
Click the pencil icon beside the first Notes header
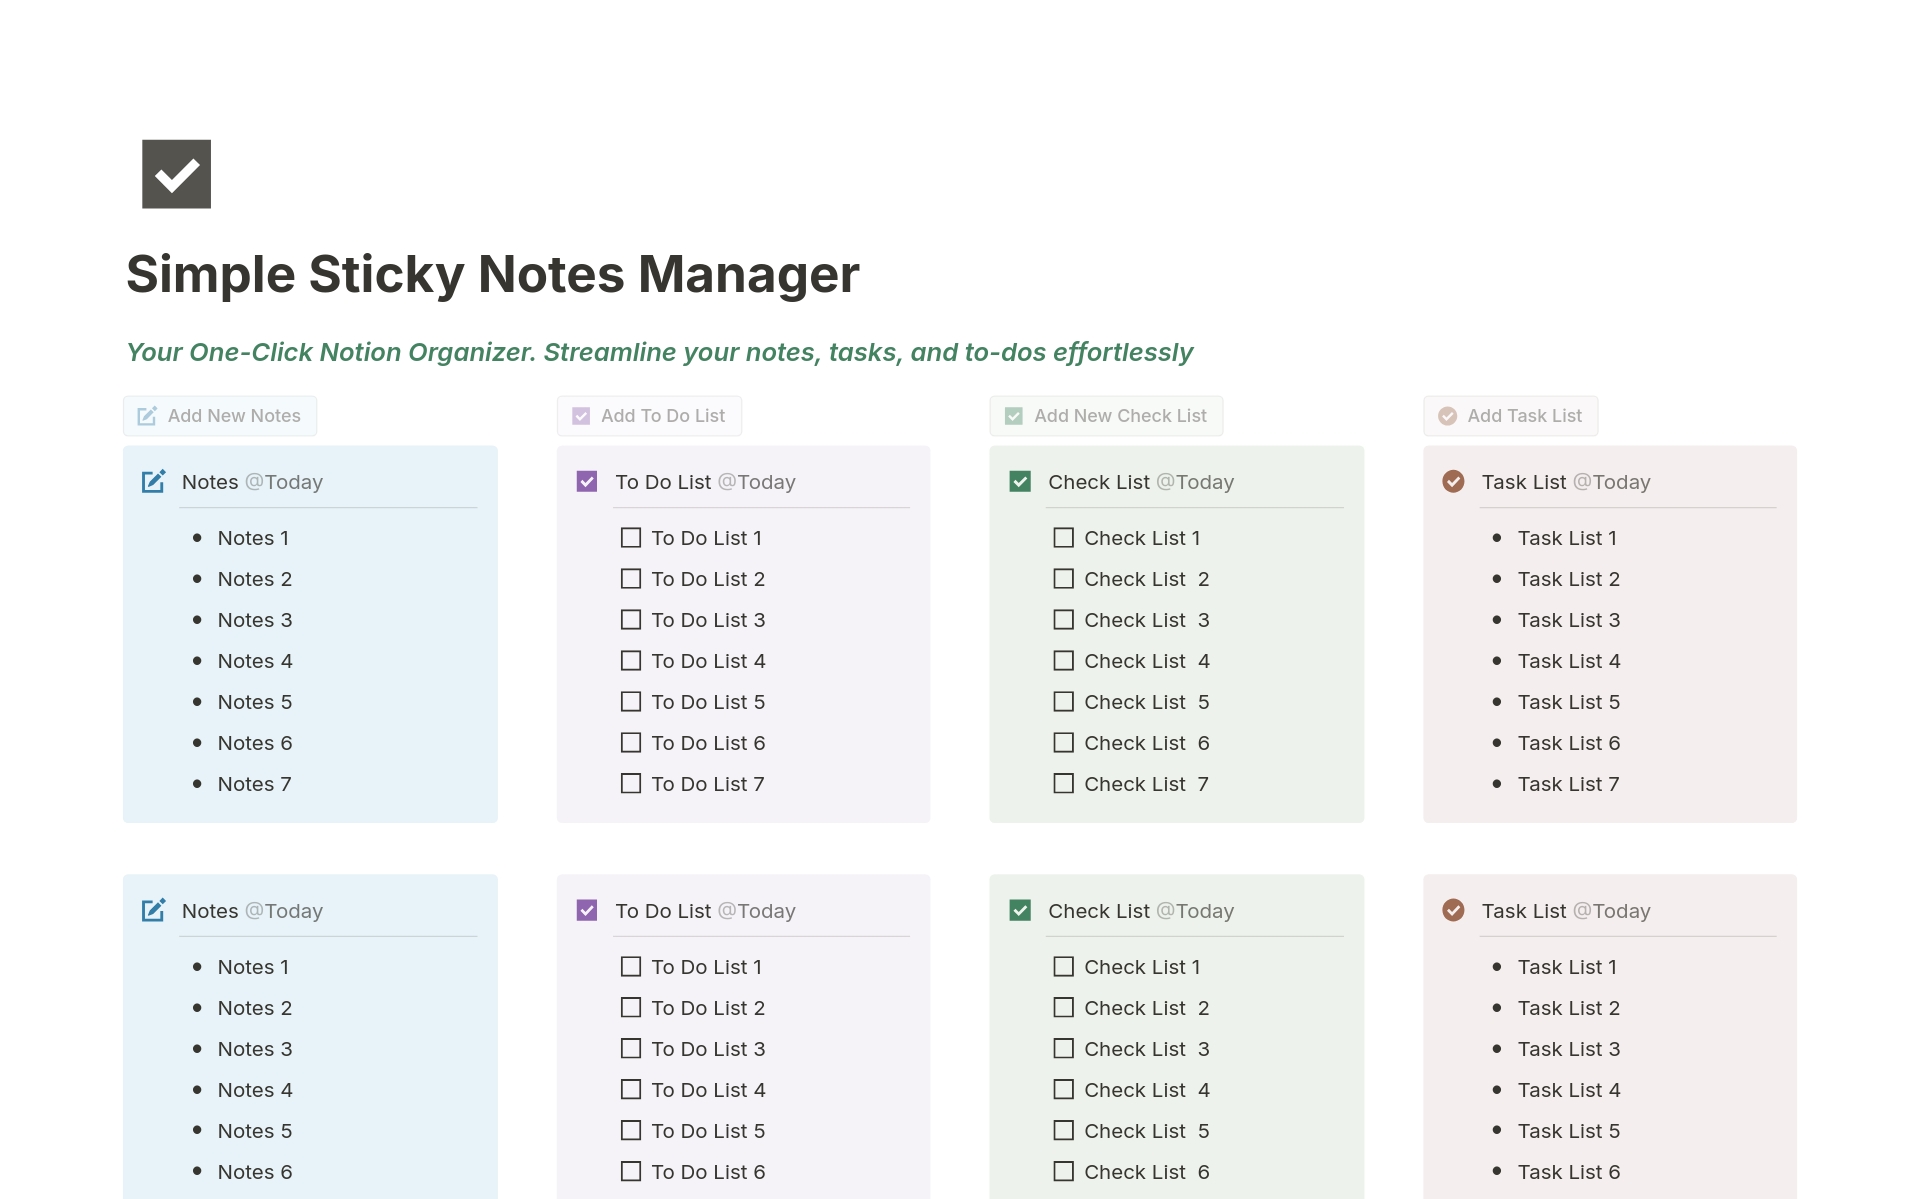tap(153, 481)
